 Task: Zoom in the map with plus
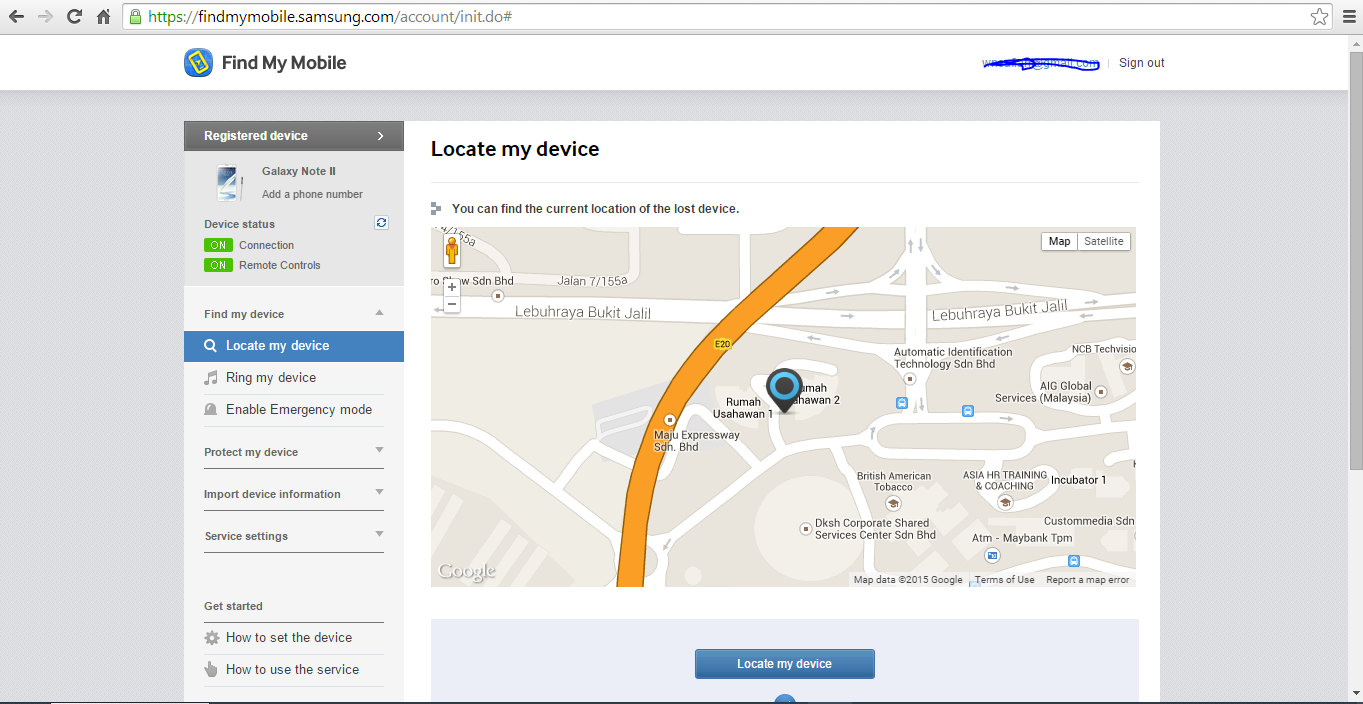pos(452,287)
